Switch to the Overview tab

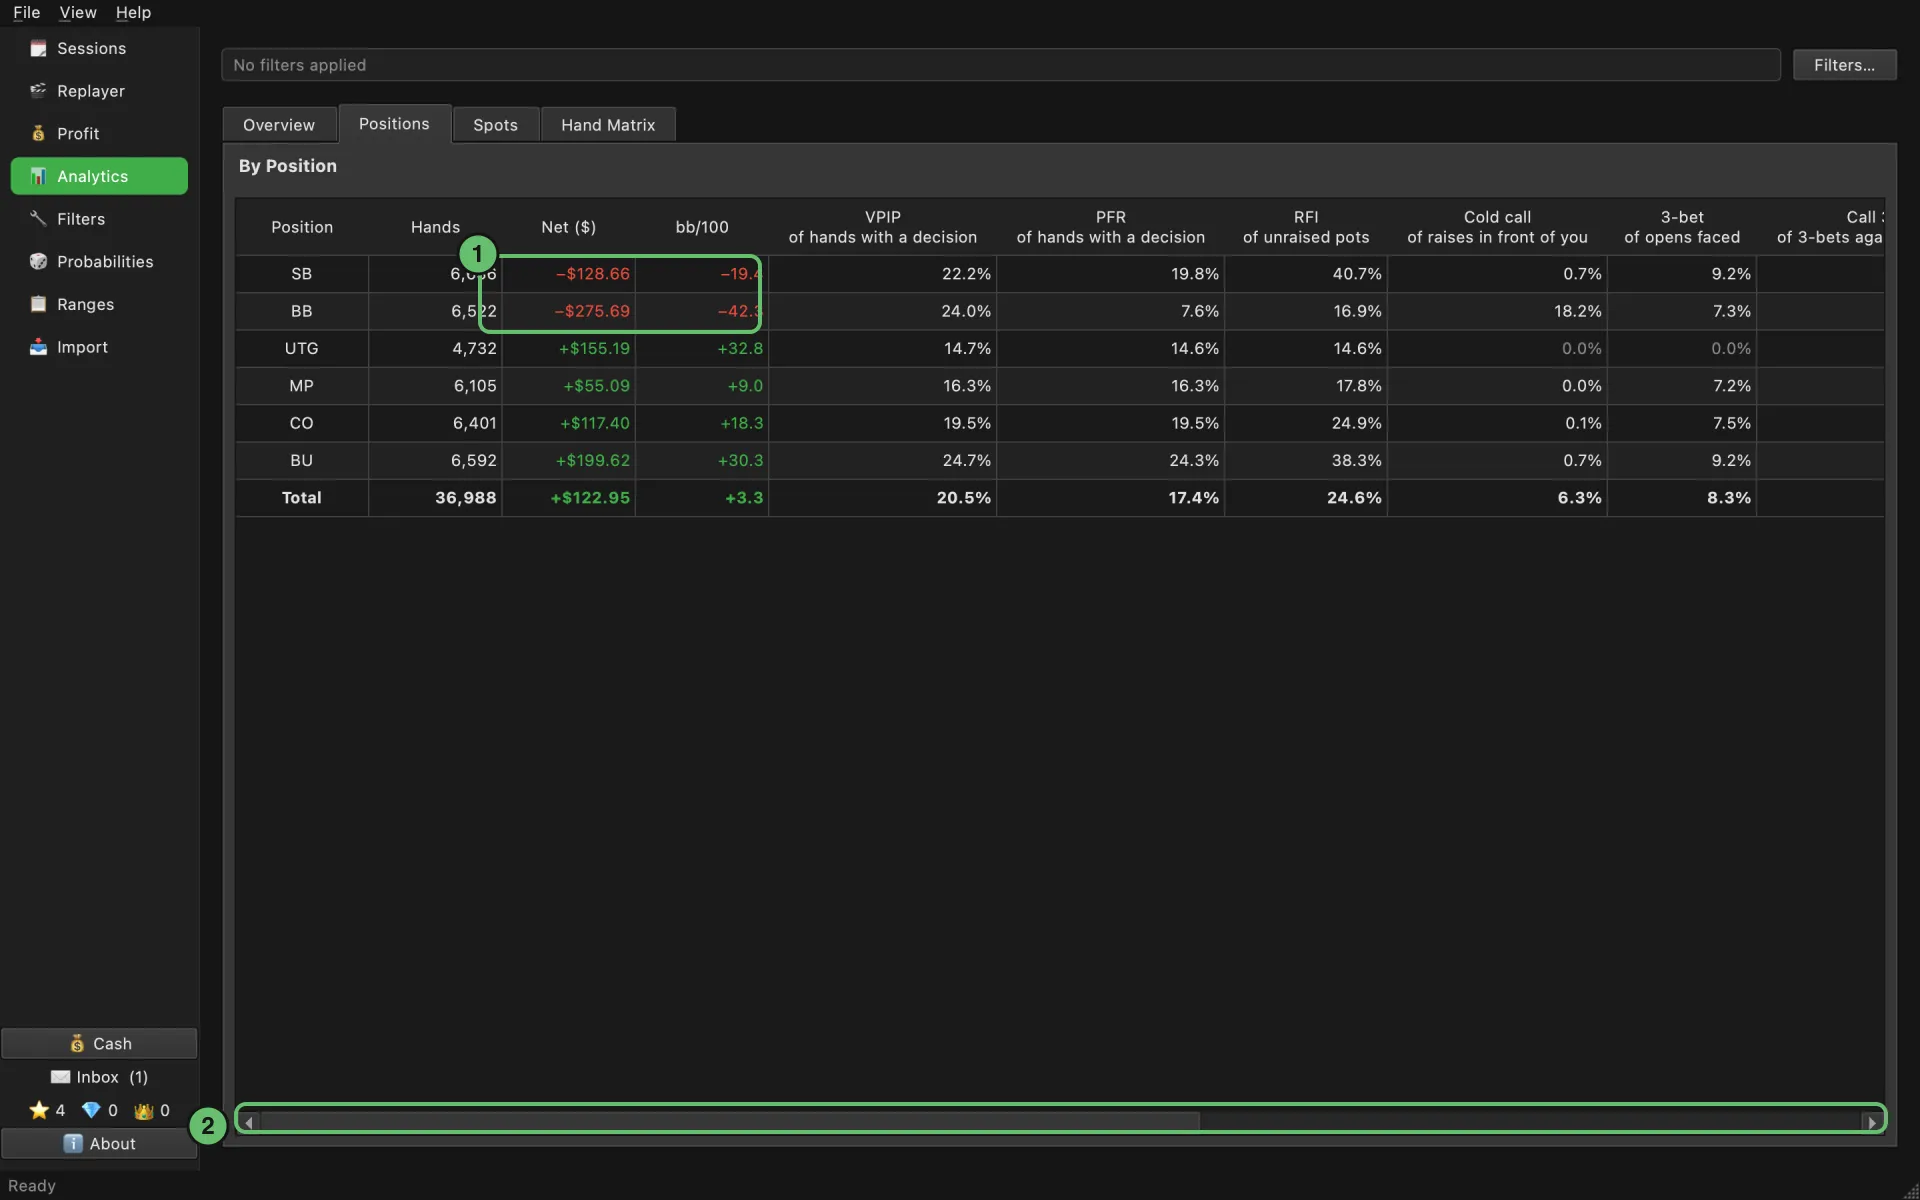tap(279, 125)
